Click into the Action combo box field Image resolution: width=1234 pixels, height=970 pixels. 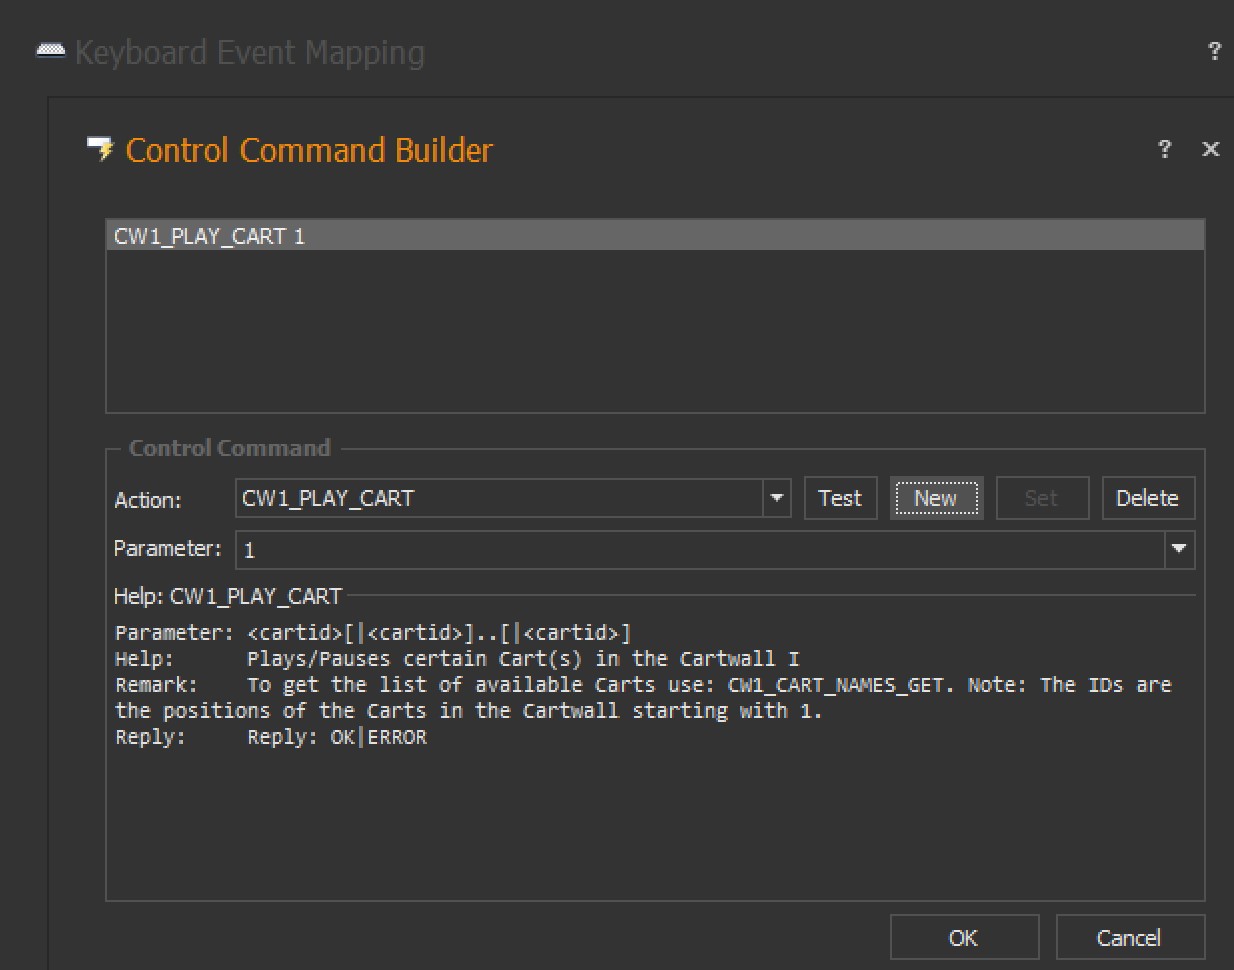click(x=500, y=498)
